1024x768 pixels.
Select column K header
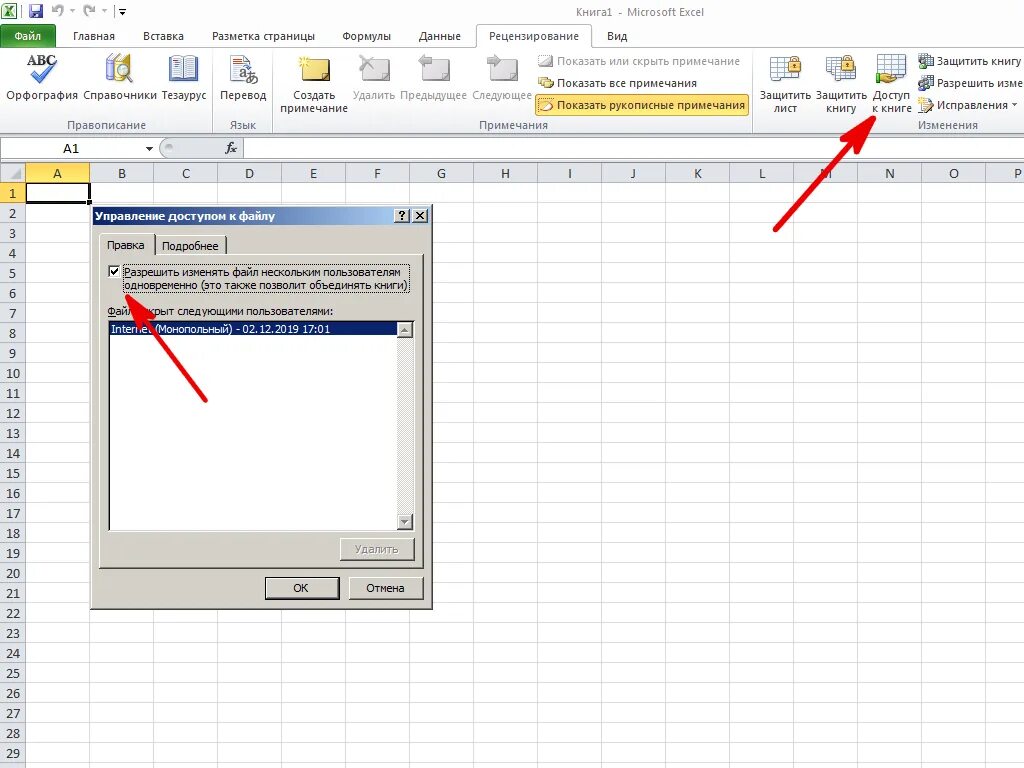point(697,174)
